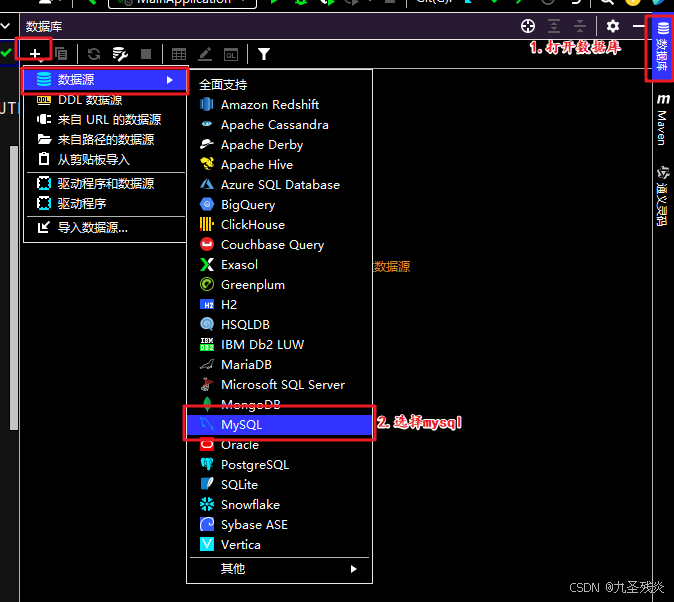Screen dimensions: 674x602
Task: Select Couchbase Query data source
Action: tap(279, 245)
